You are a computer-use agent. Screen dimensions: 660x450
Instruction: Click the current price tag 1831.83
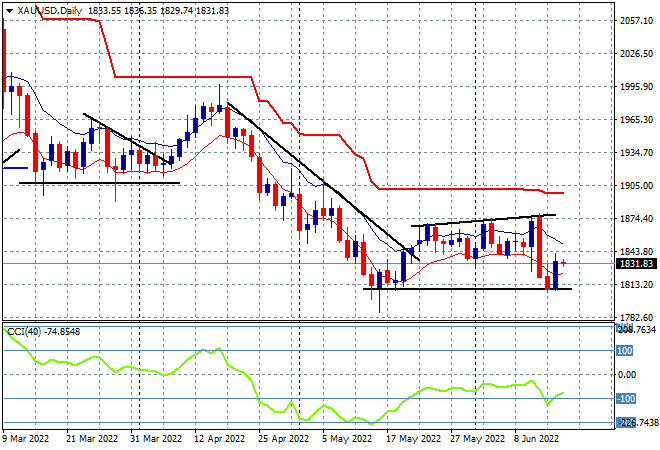636,264
